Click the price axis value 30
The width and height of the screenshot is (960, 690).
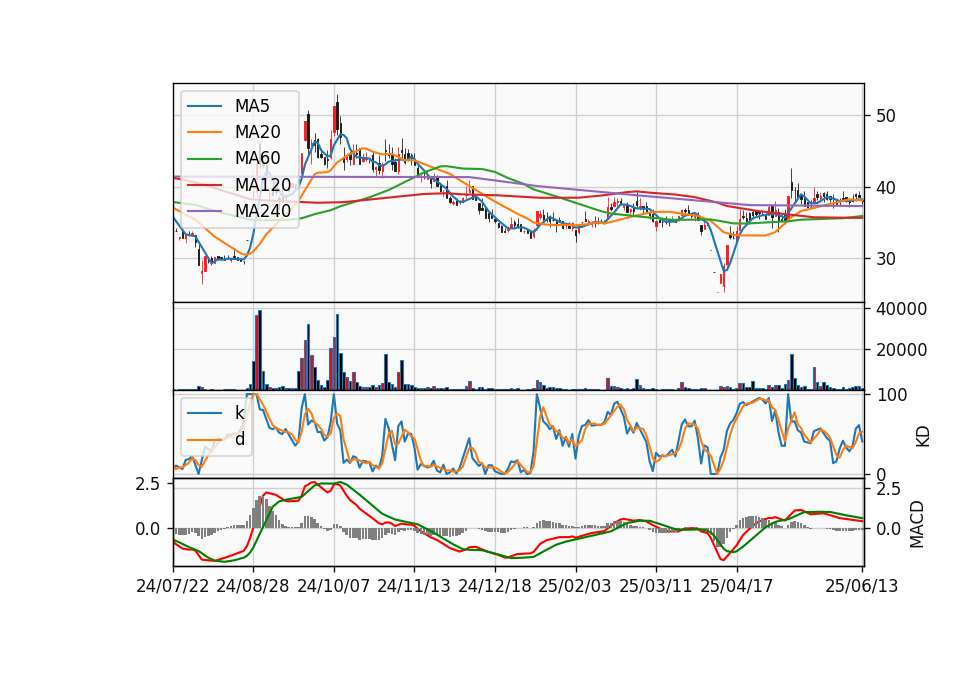click(886, 259)
